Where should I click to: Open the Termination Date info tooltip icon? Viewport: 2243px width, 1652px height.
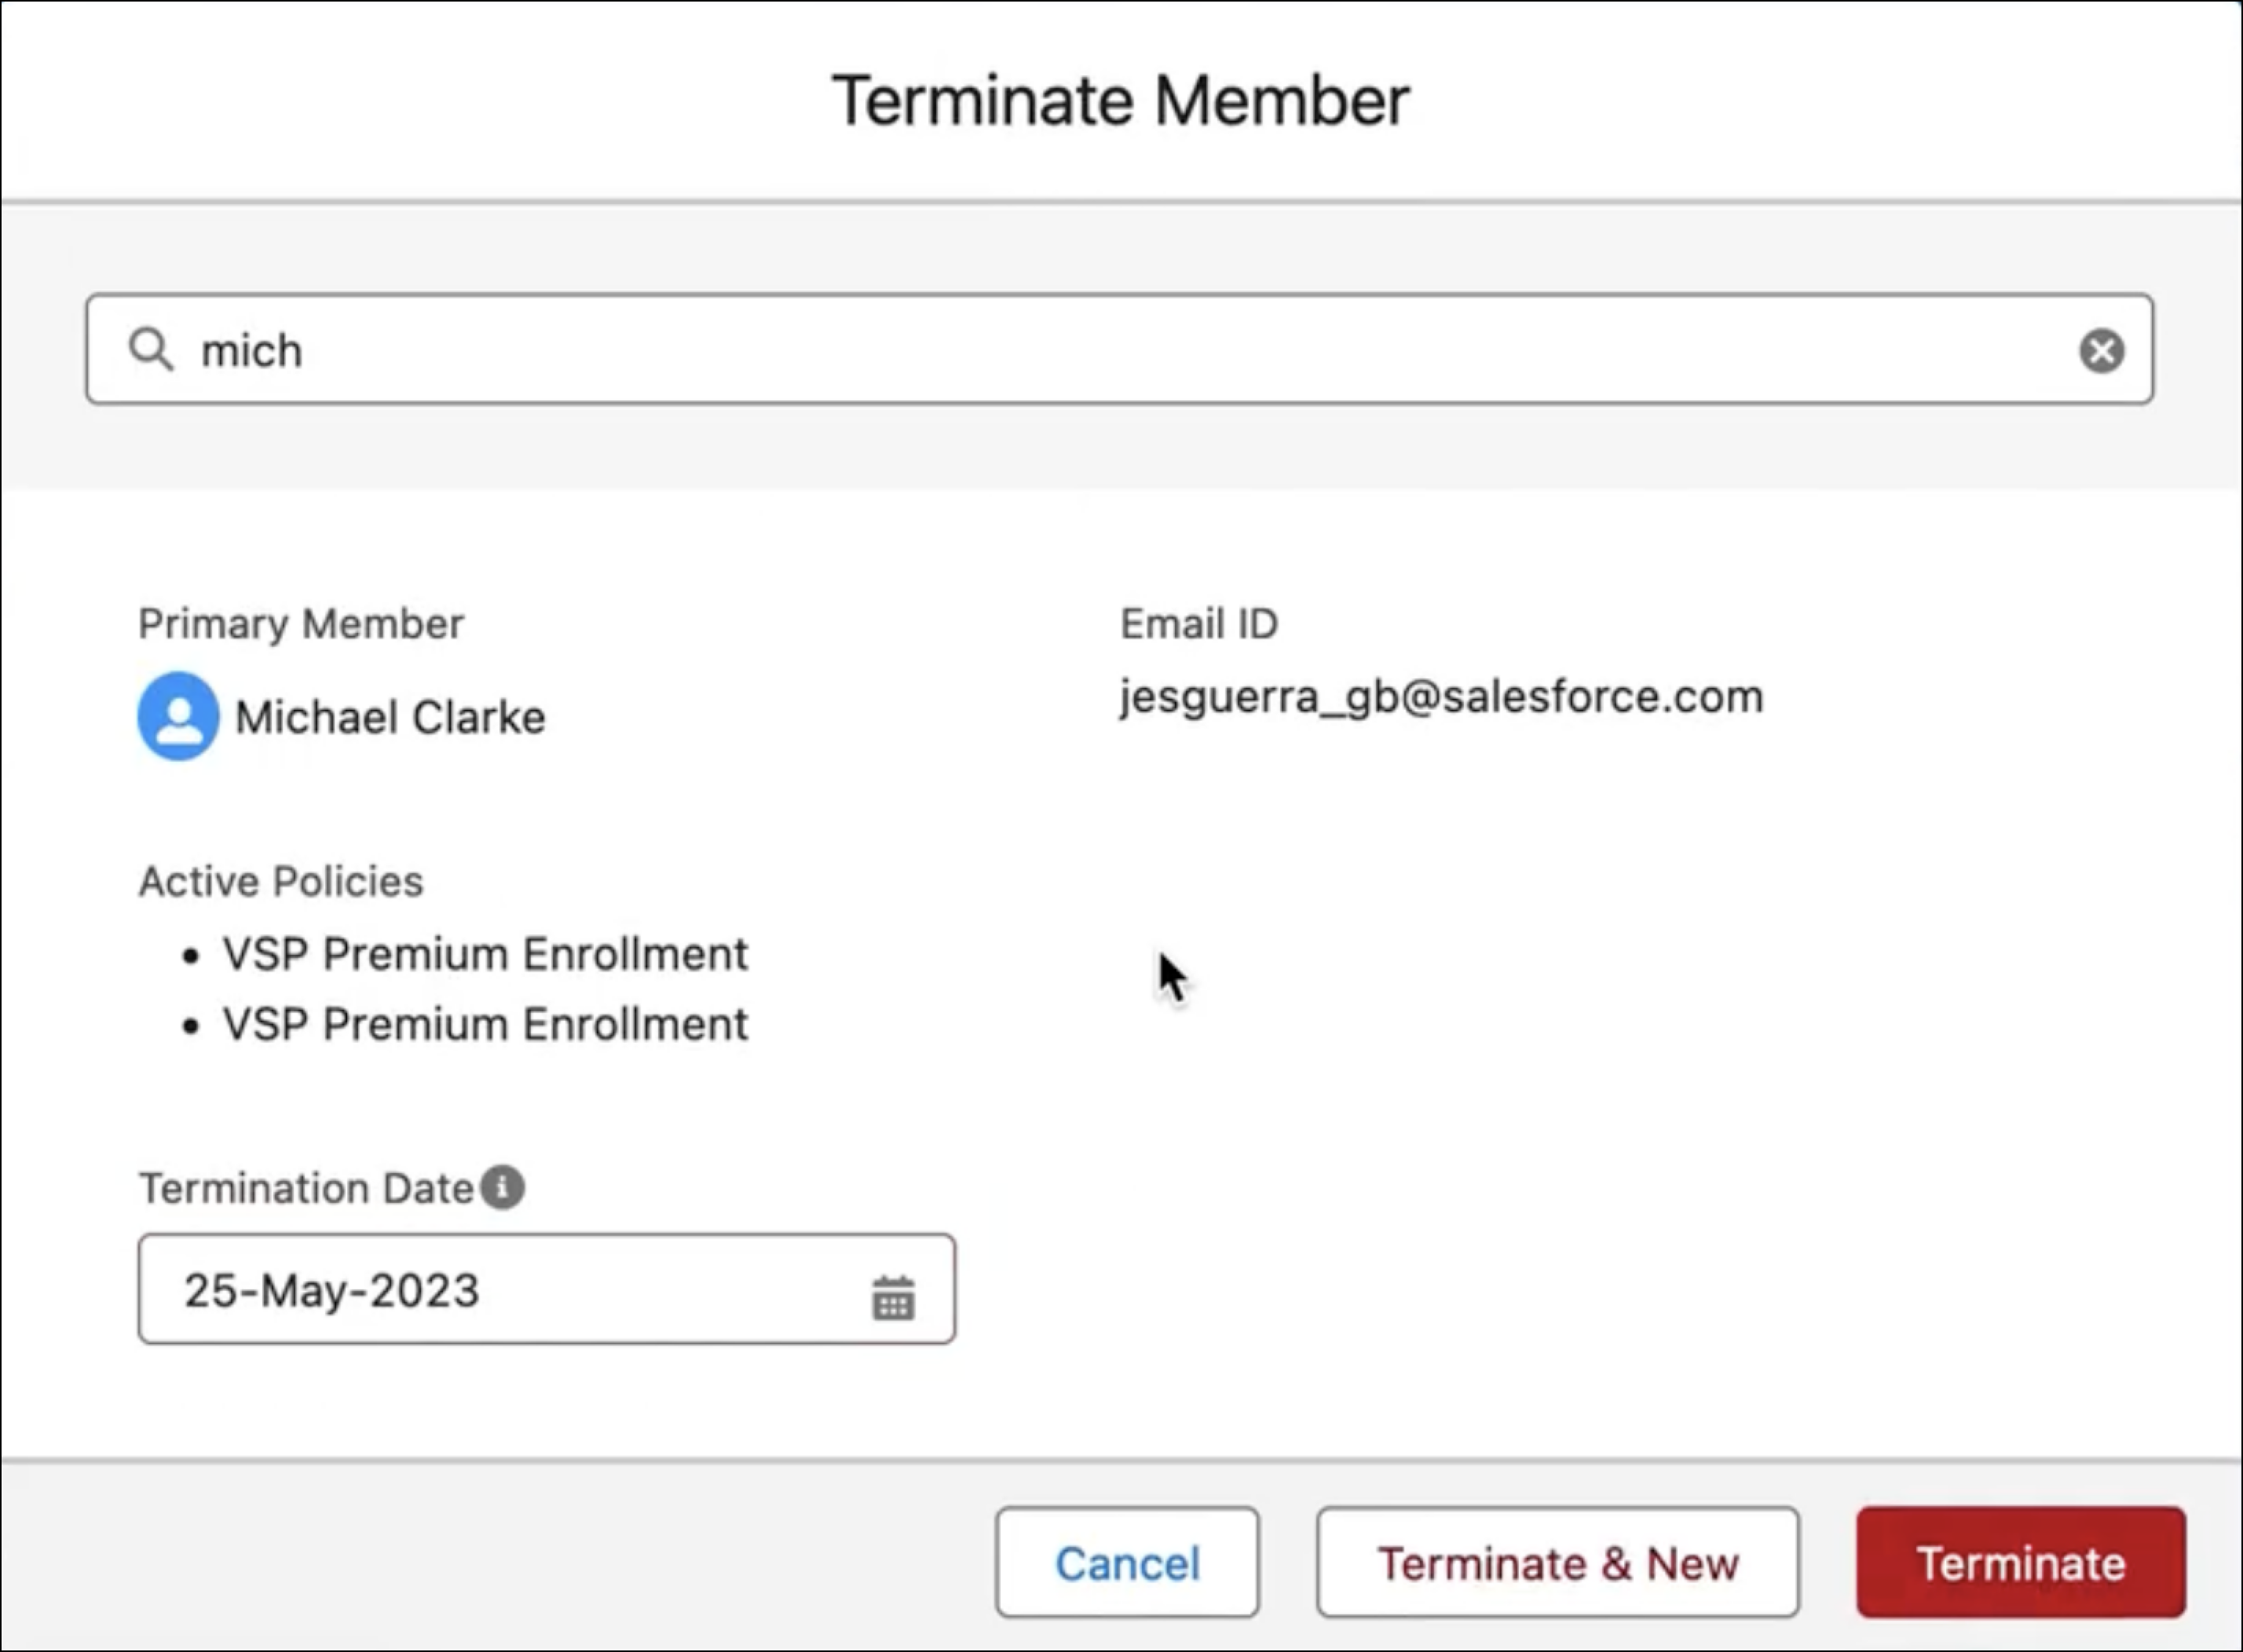tap(502, 1188)
